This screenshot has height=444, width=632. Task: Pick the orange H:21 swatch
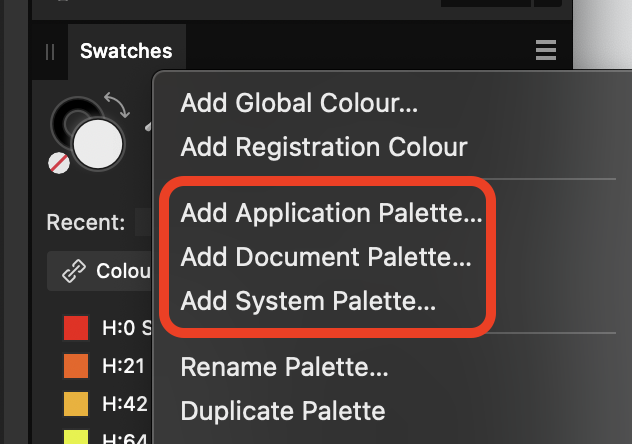point(76,366)
